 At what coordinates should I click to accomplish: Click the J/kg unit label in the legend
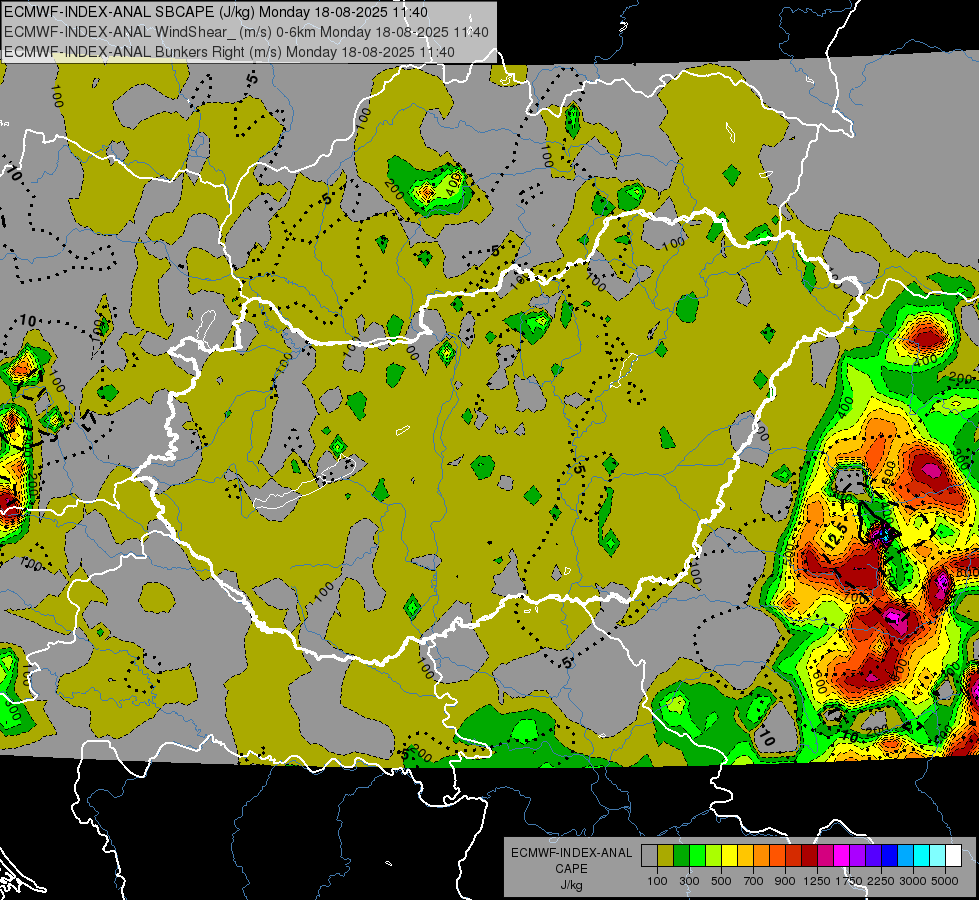click(571, 885)
